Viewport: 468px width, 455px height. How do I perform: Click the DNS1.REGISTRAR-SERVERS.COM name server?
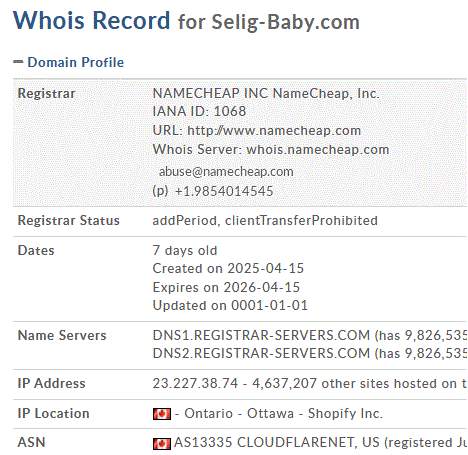pyautogui.click(x=261, y=335)
